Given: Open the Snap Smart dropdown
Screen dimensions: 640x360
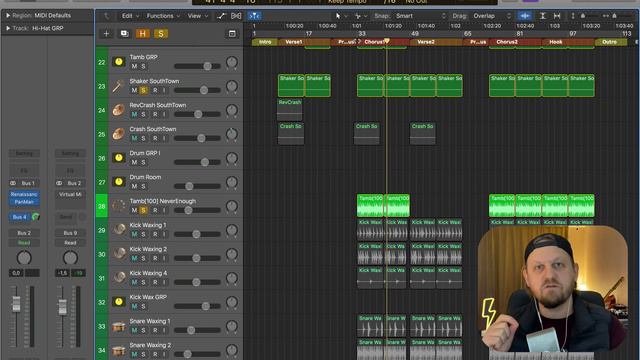Looking at the screenshot, I should tap(421, 16).
